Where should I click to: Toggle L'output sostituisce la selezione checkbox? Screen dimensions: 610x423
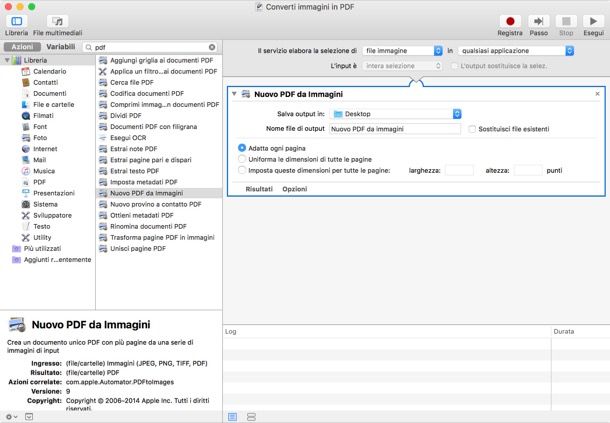tap(454, 66)
